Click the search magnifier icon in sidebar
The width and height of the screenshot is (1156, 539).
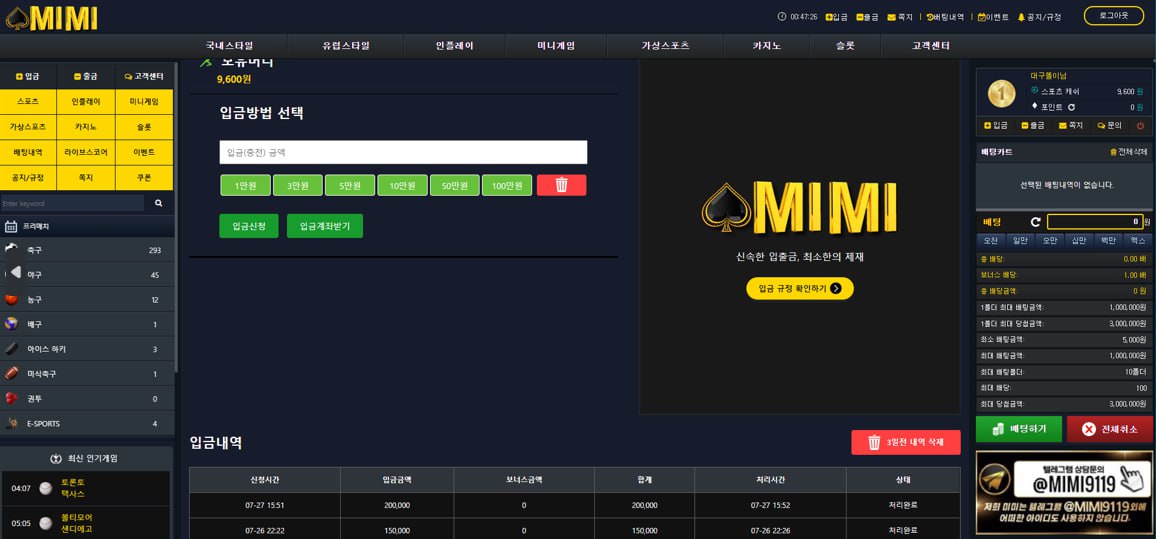pyautogui.click(x=158, y=203)
